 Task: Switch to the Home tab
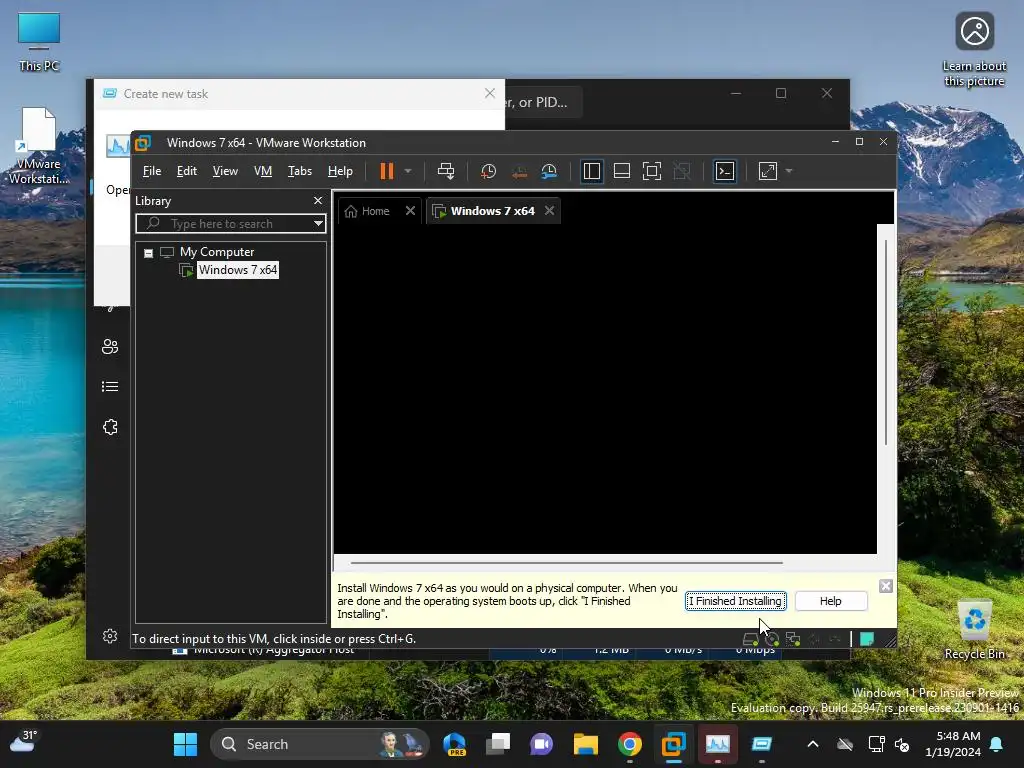[x=368, y=211]
